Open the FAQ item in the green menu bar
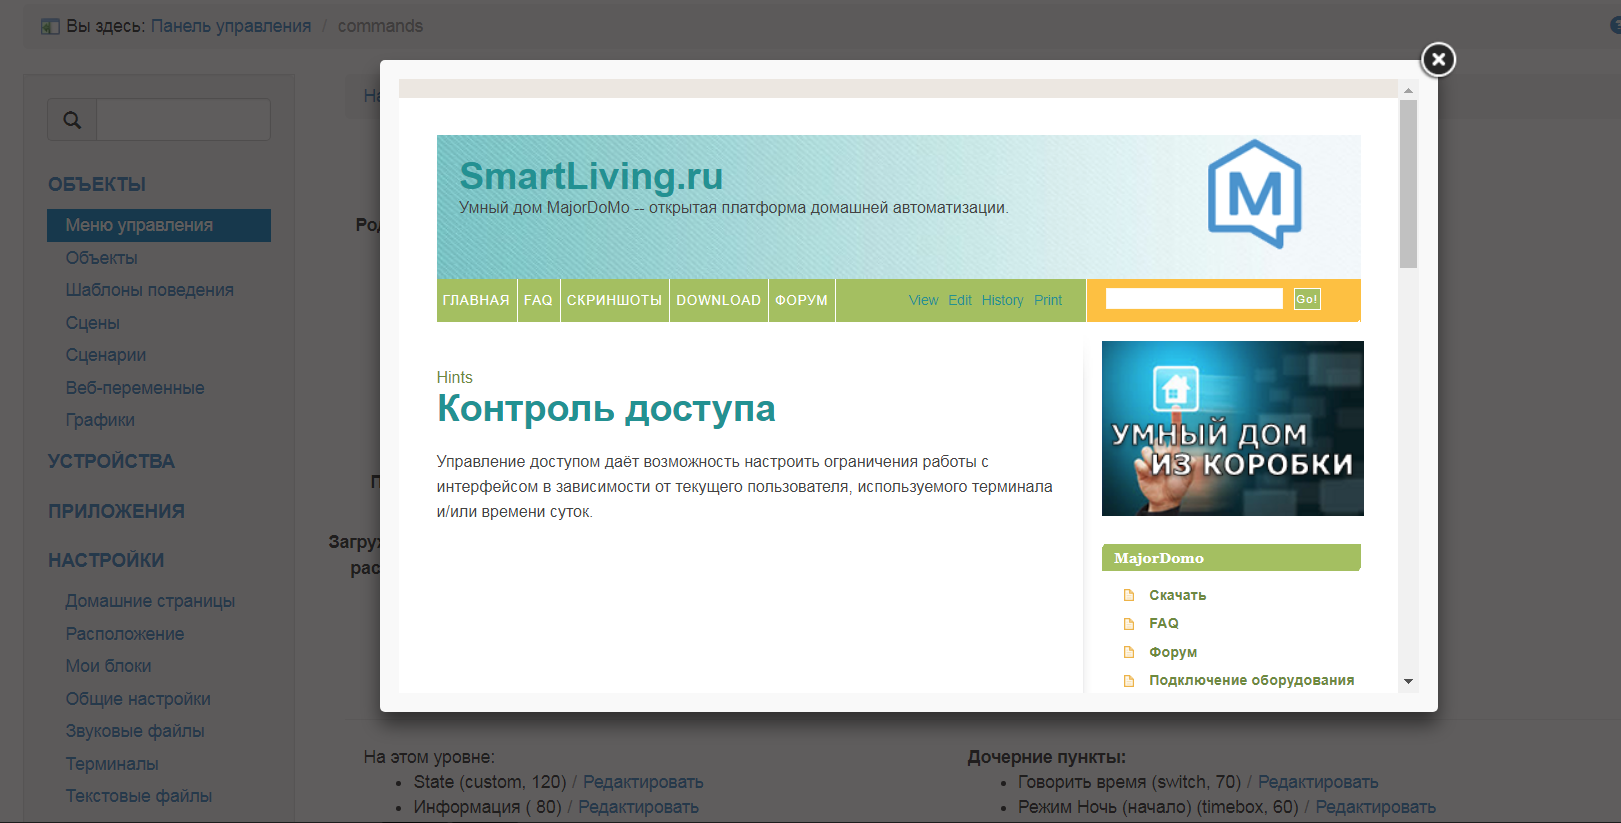This screenshot has width=1621, height=823. (x=538, y=300)
